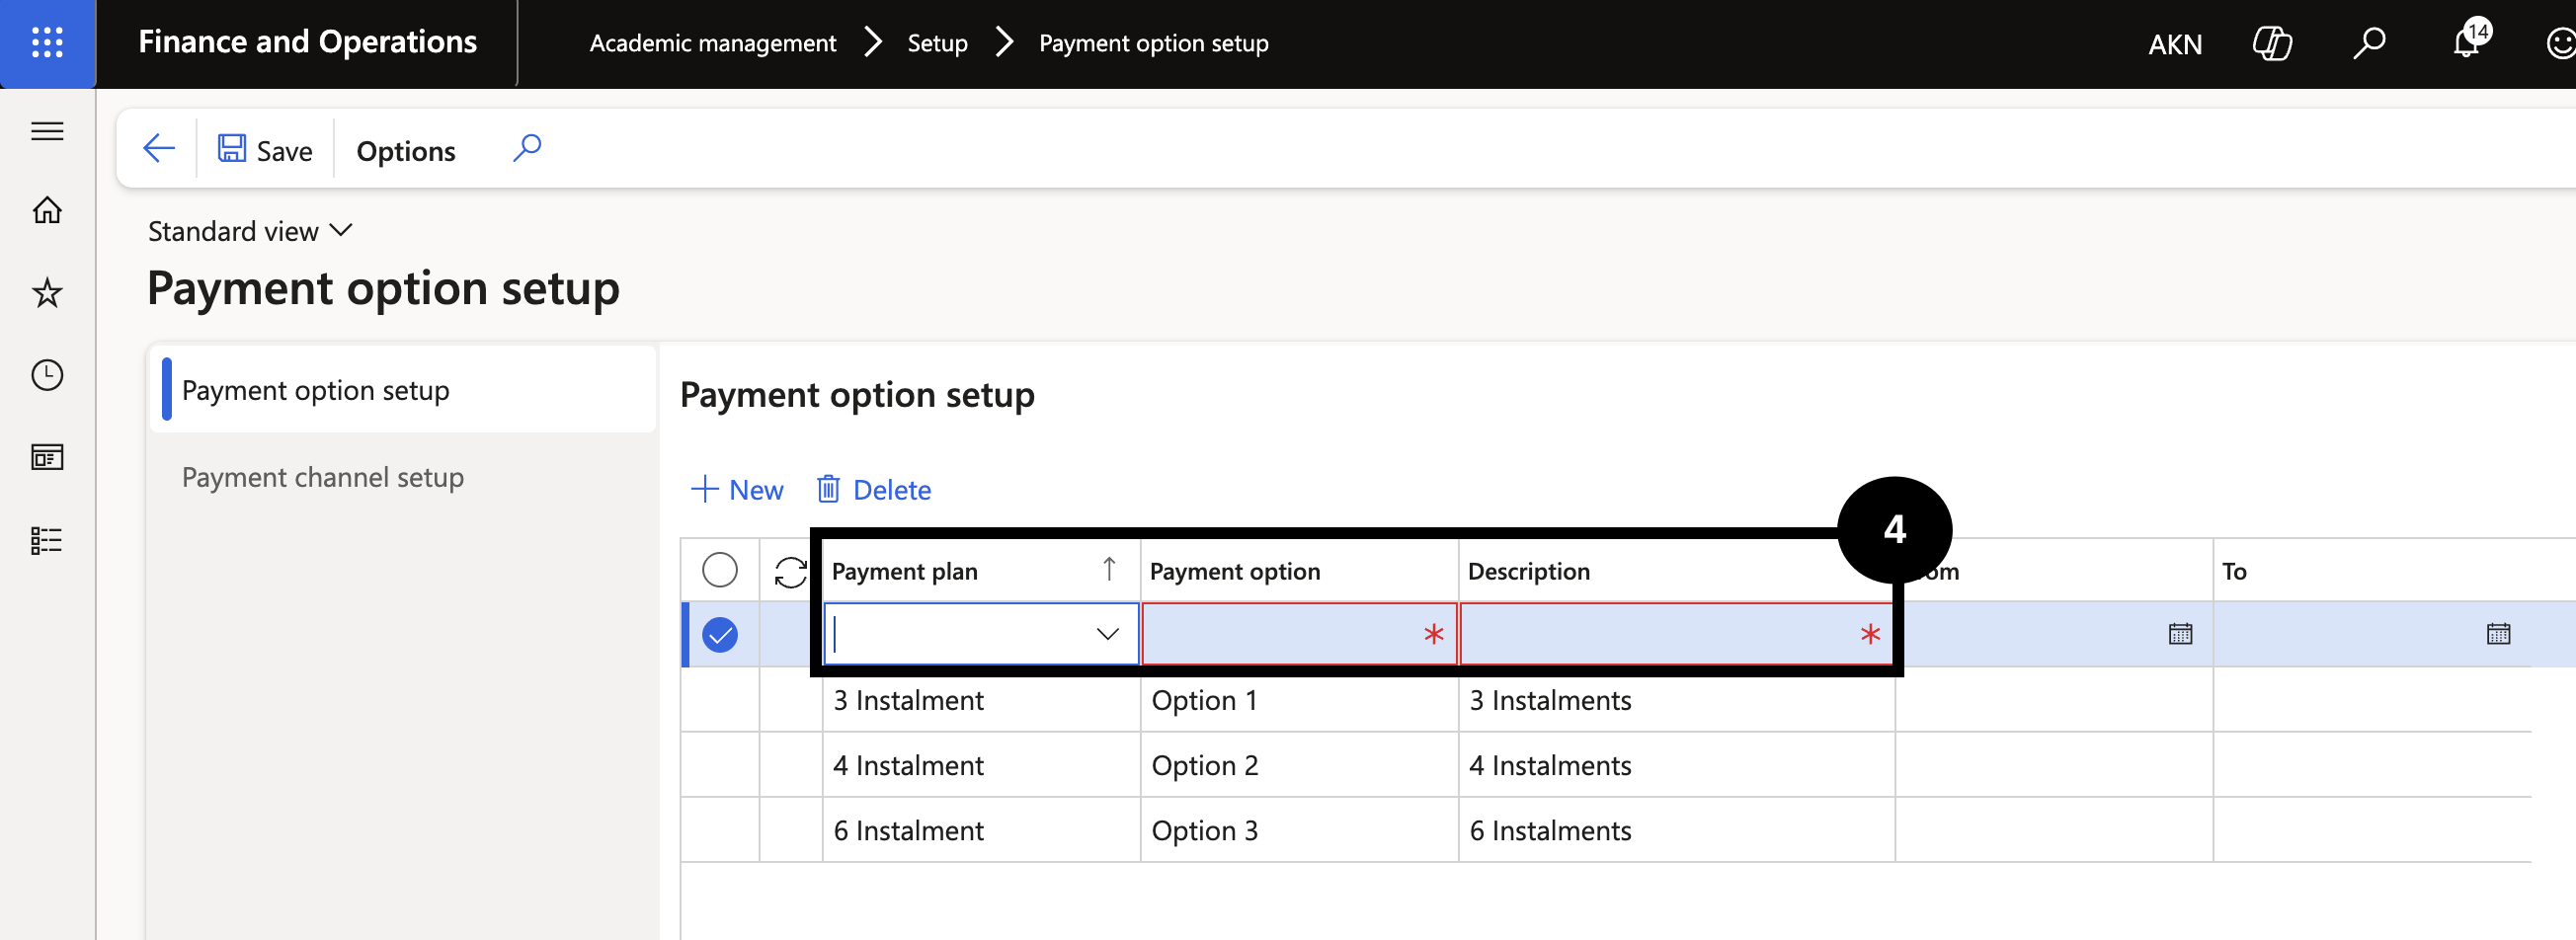Select the Payment channel setup tab
Viewport: 2576px width, 940px height.
(403, 477)
